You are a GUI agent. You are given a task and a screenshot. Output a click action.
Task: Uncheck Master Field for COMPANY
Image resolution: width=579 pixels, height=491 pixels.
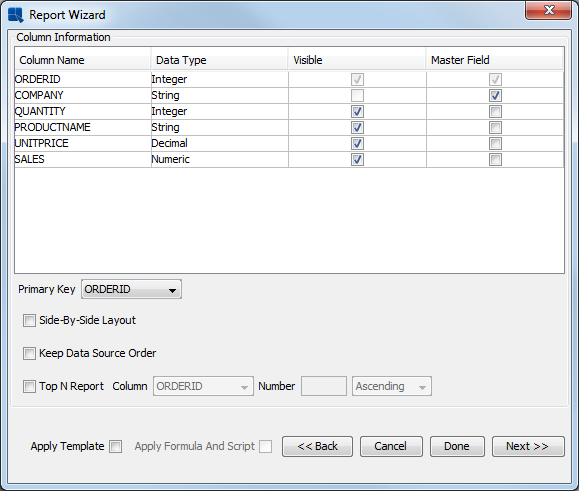(x=495, y=96)
